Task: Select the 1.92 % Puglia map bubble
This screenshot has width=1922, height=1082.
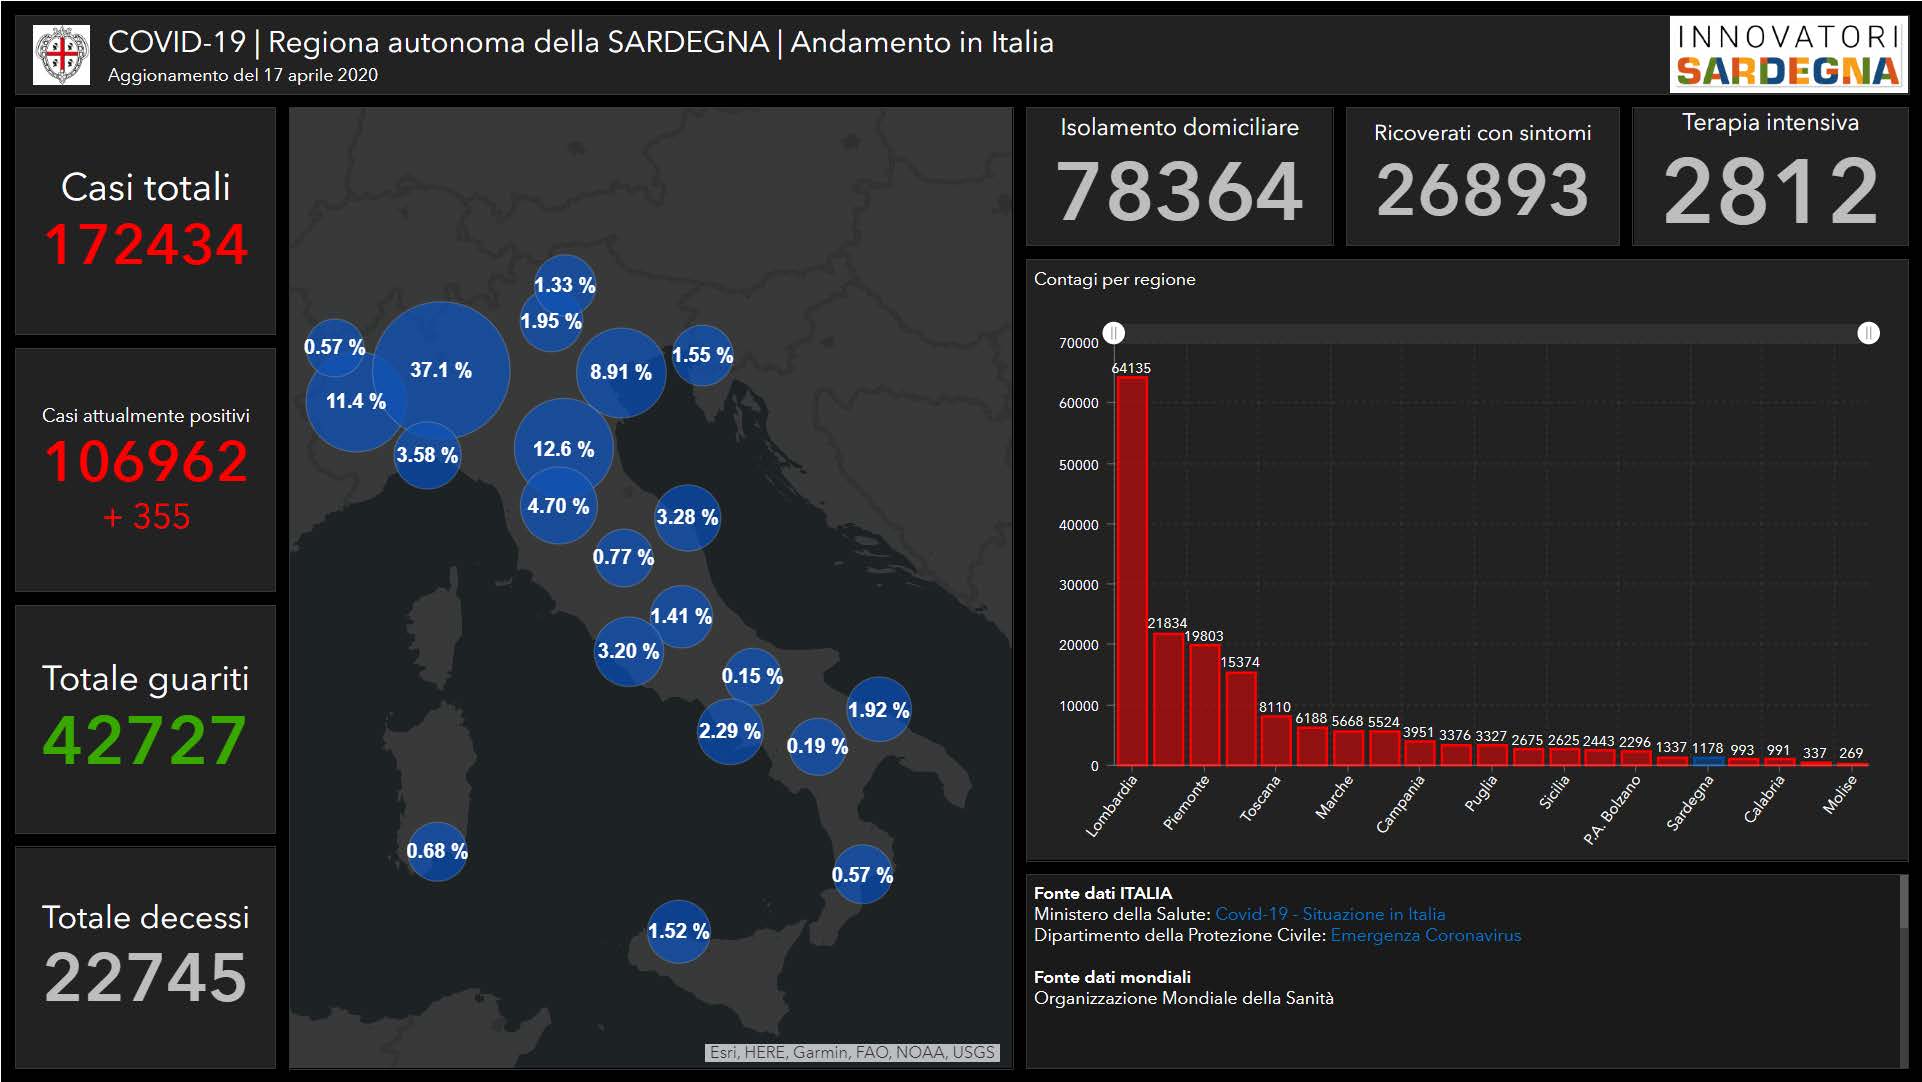Action: [878, 710]
